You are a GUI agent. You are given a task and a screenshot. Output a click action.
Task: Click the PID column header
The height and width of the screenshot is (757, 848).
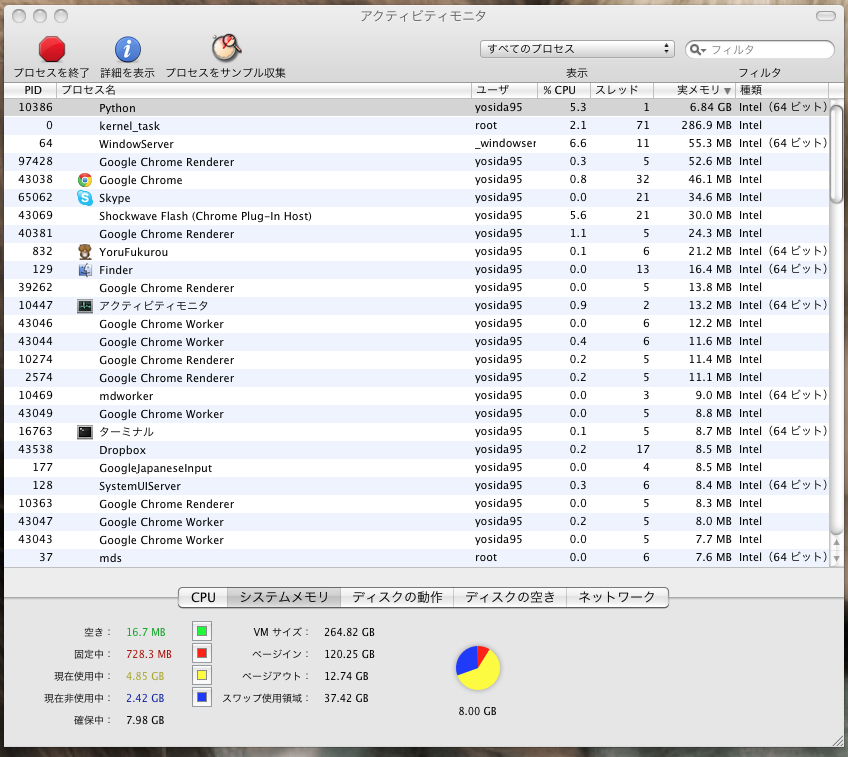pos(32,90)
